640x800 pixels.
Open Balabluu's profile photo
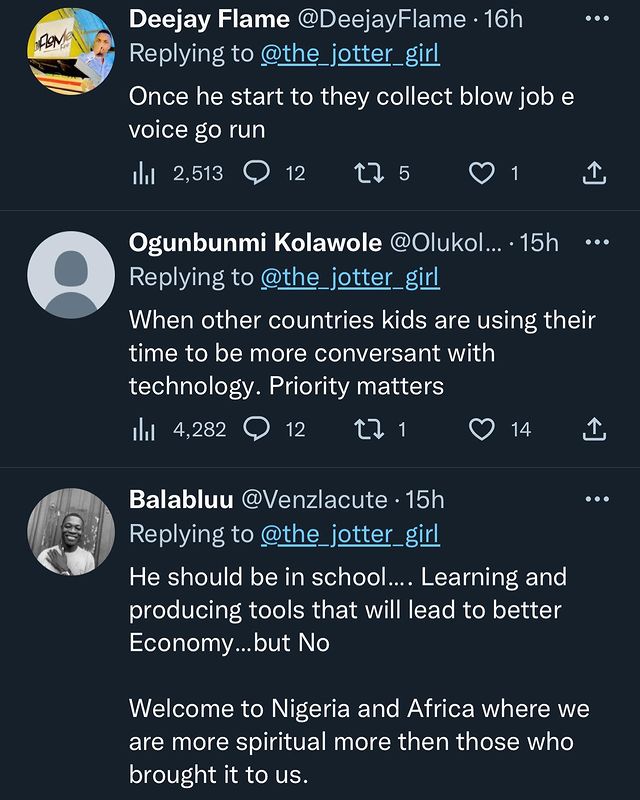[x=68, y=530]
